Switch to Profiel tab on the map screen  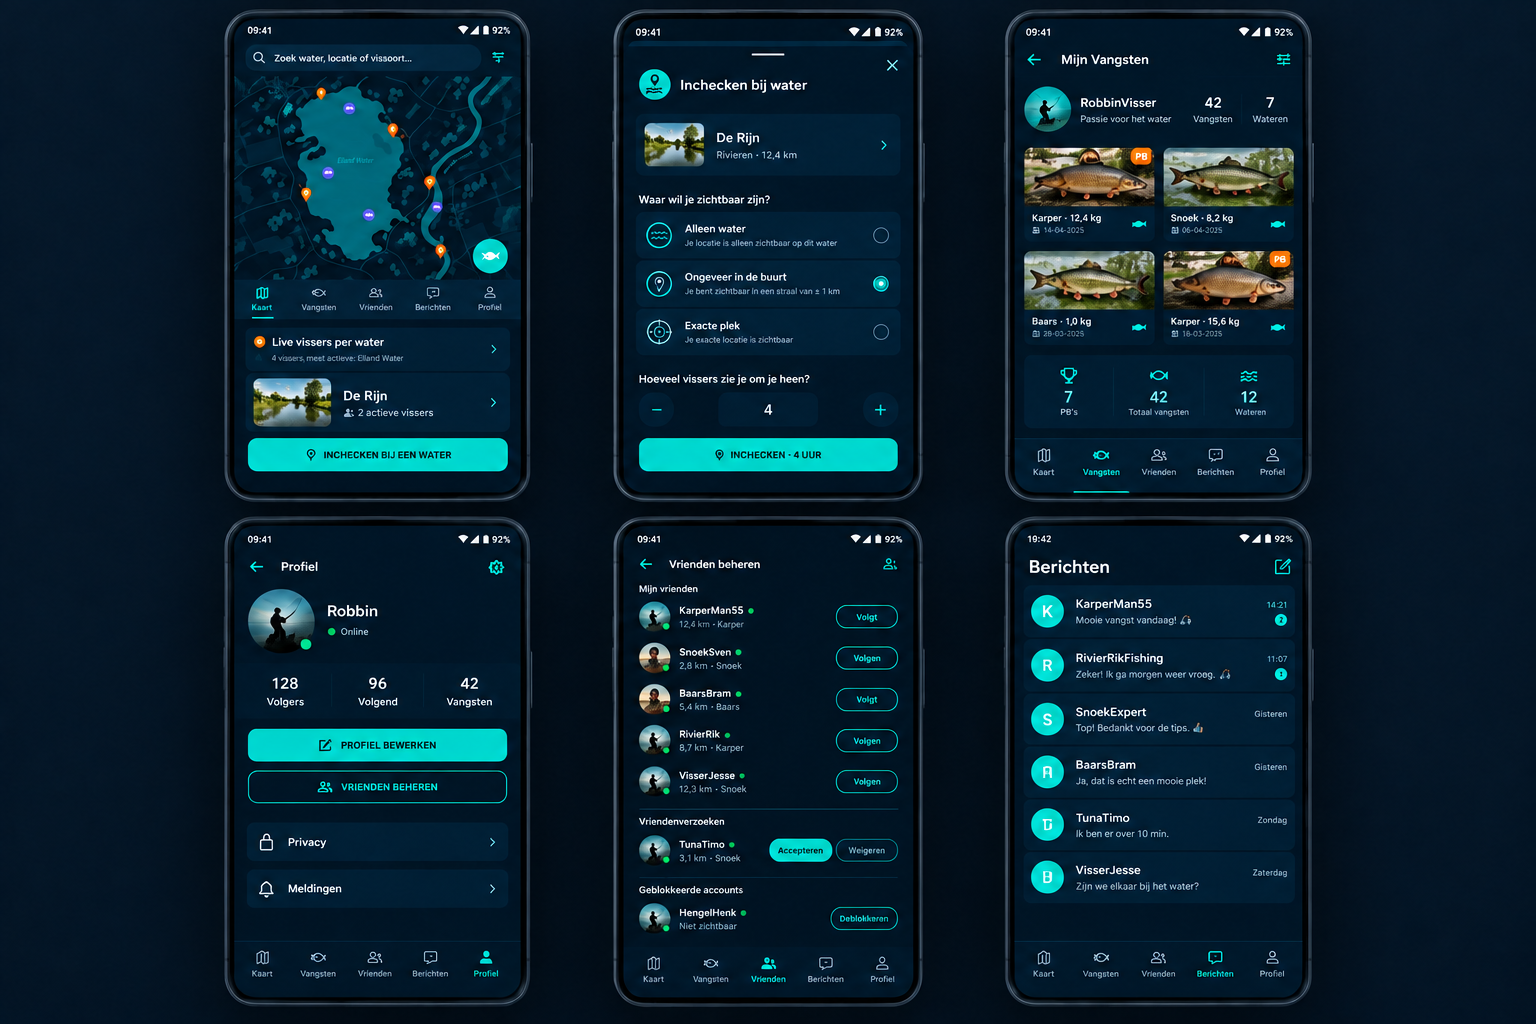point(489,299)
